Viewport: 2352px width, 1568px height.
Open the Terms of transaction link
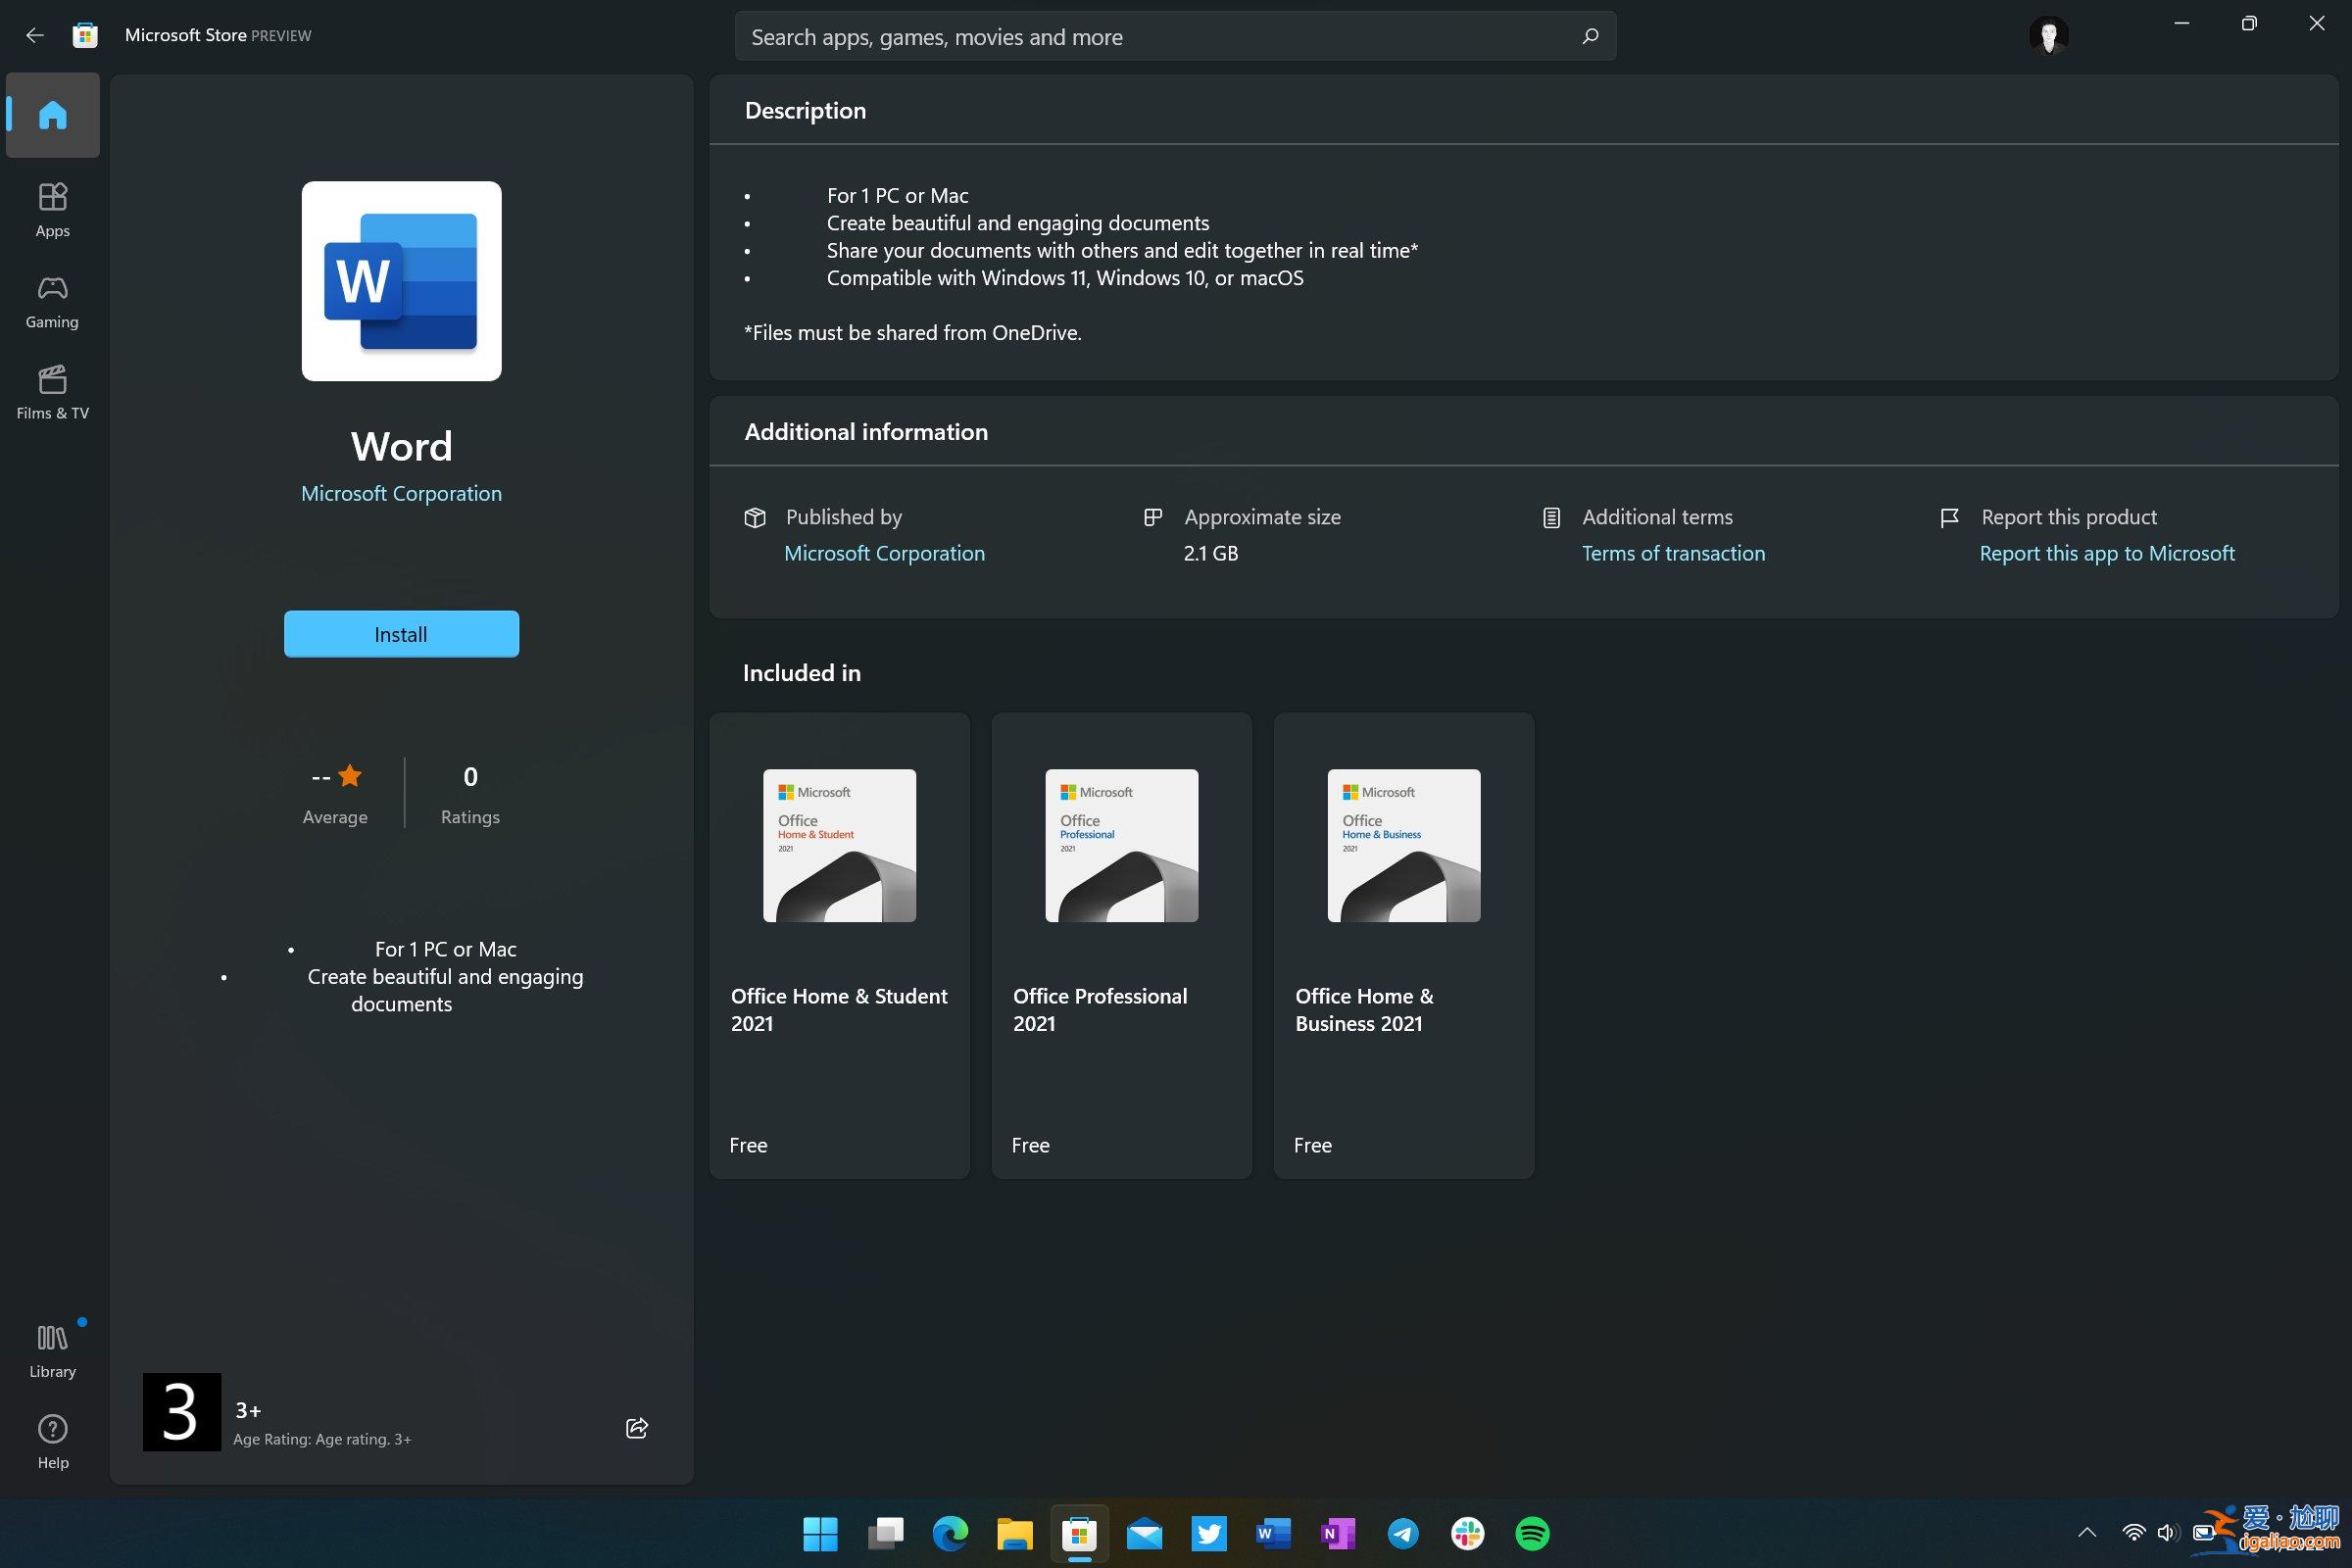(x=1673, y=553)
